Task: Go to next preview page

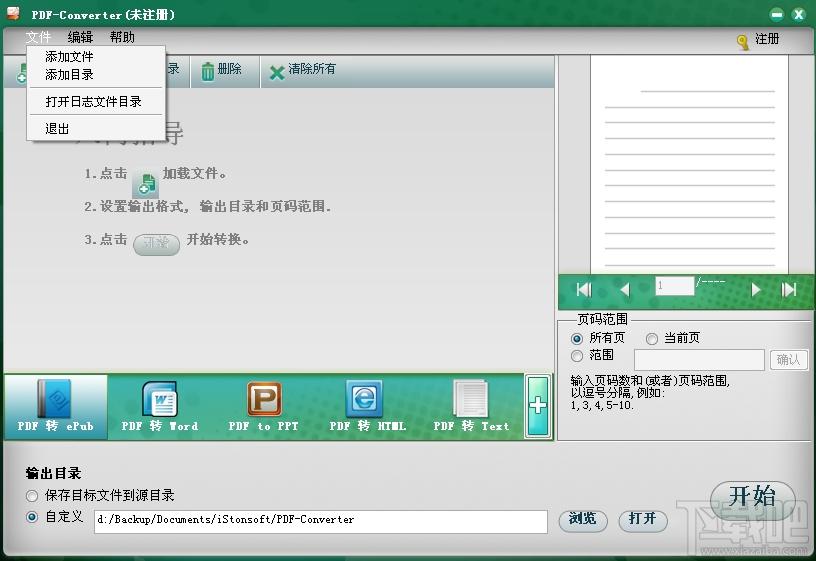Action: (756, 289)
